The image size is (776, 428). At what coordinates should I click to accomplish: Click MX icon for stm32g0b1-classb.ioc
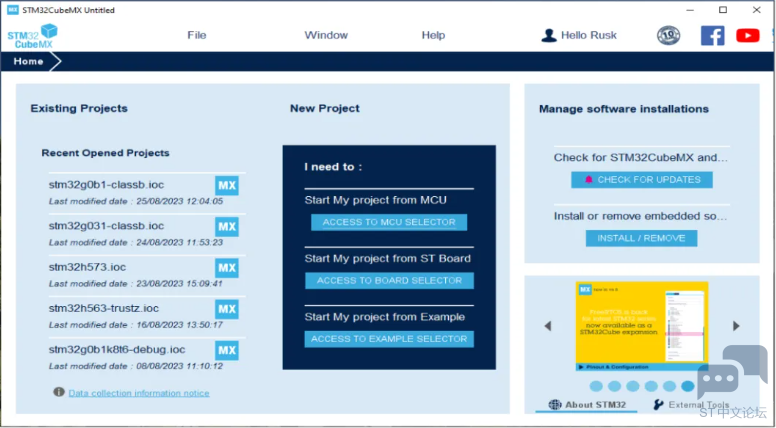point(227,186)
